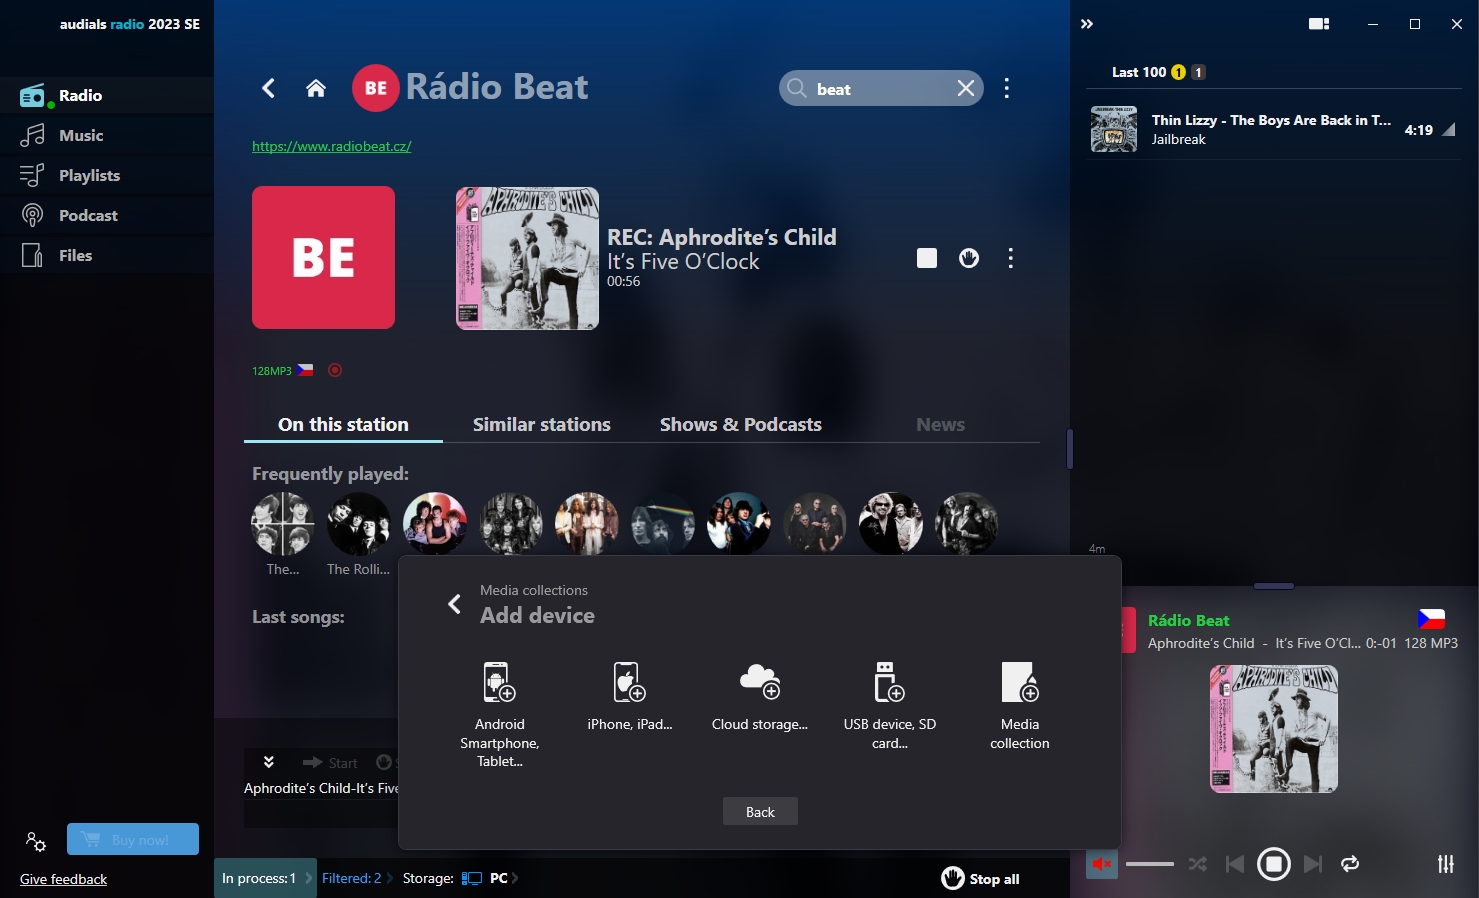Image resolution: width=1479 pixels, height=898 pixels.
Task: Grab the player panel resize handle
Action: coord(1274,585)
